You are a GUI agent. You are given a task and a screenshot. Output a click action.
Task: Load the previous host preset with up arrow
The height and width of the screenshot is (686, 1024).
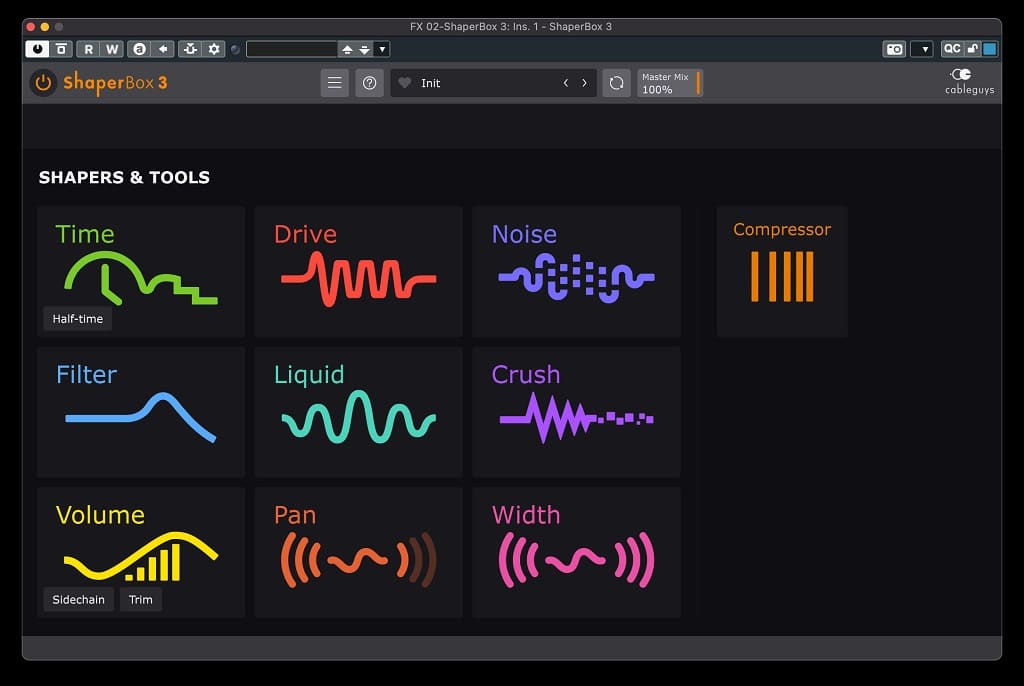pos(347,49)
